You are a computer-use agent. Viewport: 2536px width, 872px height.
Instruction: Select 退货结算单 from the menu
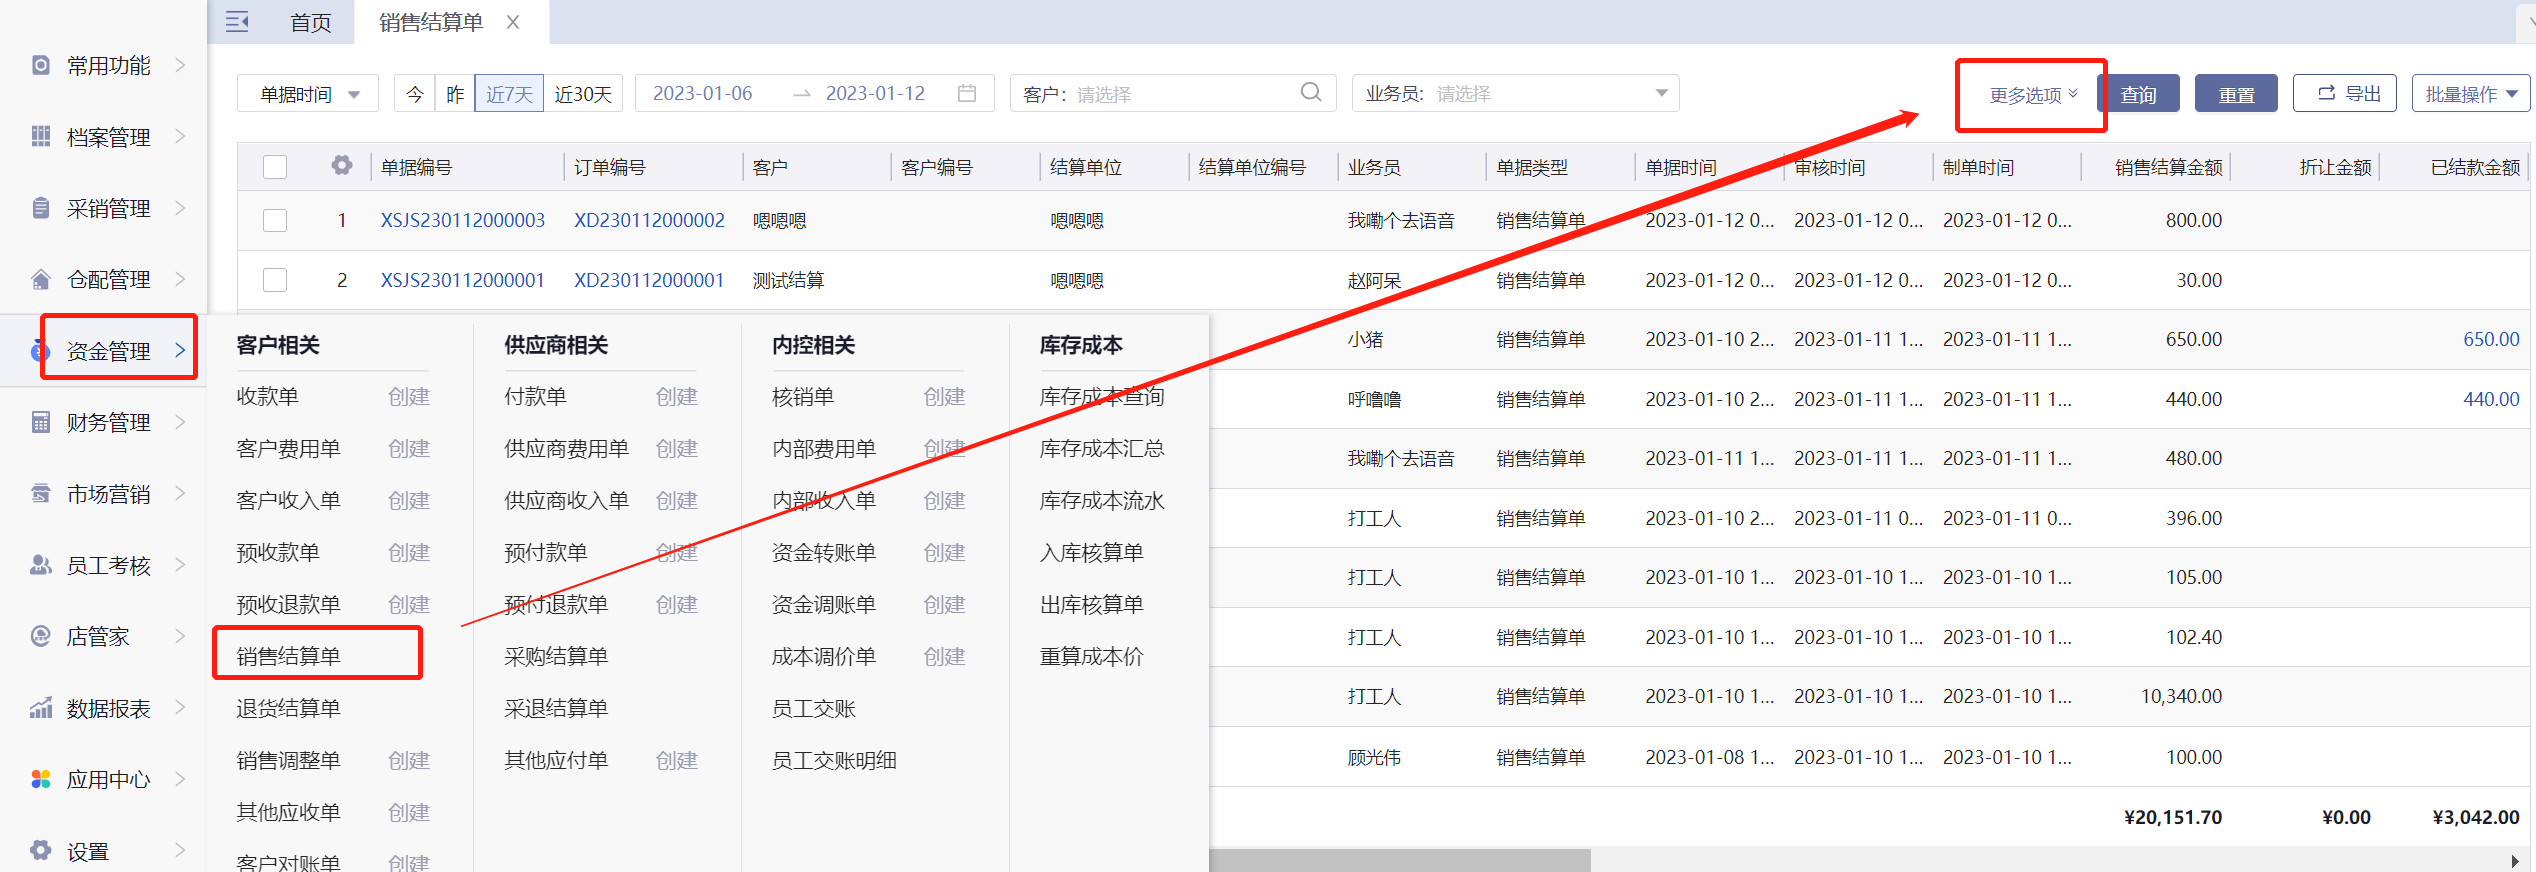(x=288, y=708)
